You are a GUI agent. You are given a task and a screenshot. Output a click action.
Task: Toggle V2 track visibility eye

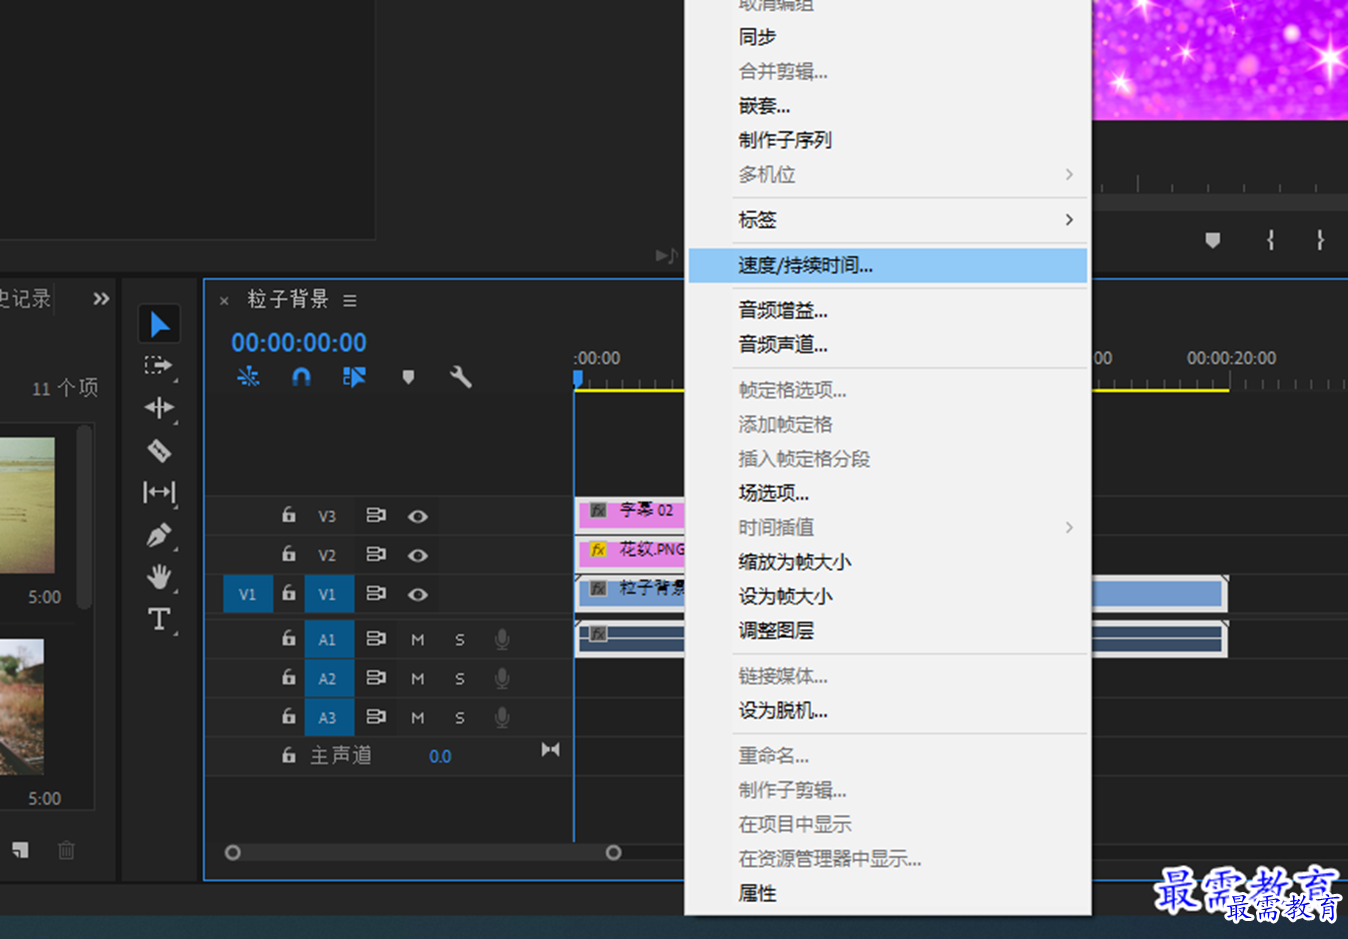418,555
